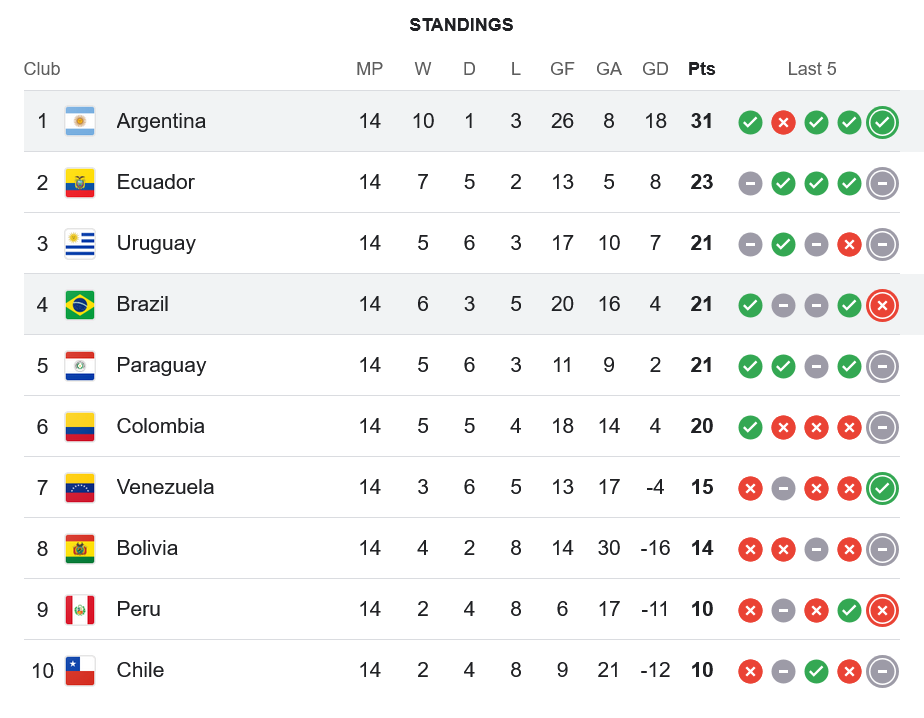Click the Ecuador flag icon
Image resolution: width=924 pixels, height=718 pixels.
pyautogui.click(x=80, y=182)
